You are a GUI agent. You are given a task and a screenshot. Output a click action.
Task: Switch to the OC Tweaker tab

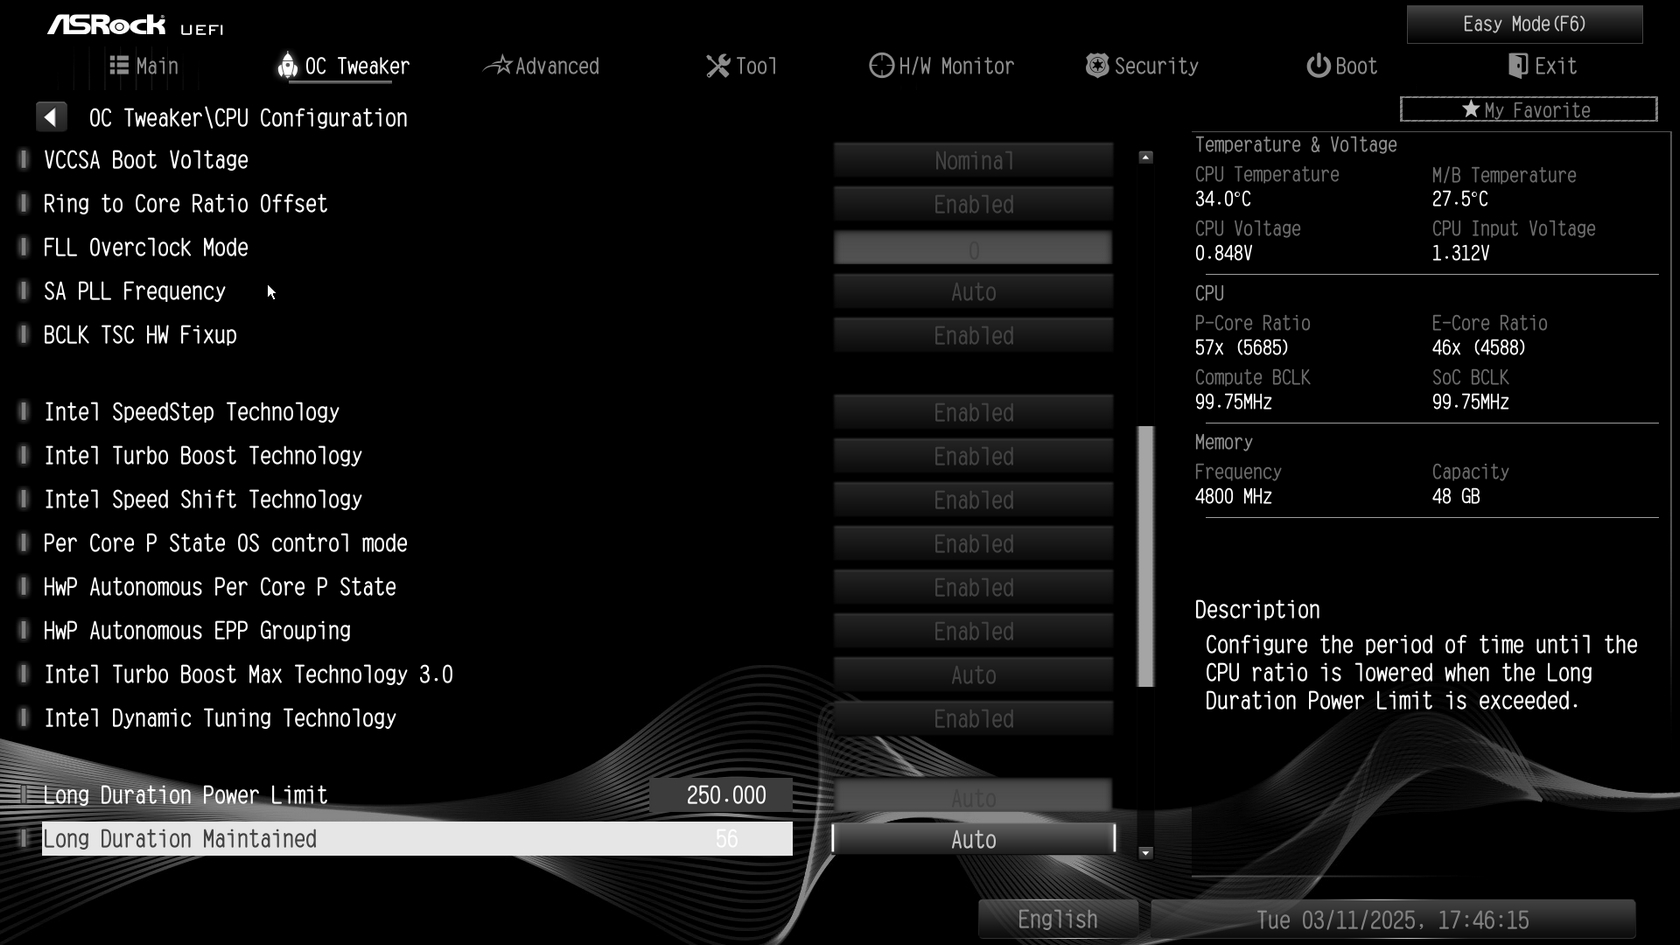point(343,66)
